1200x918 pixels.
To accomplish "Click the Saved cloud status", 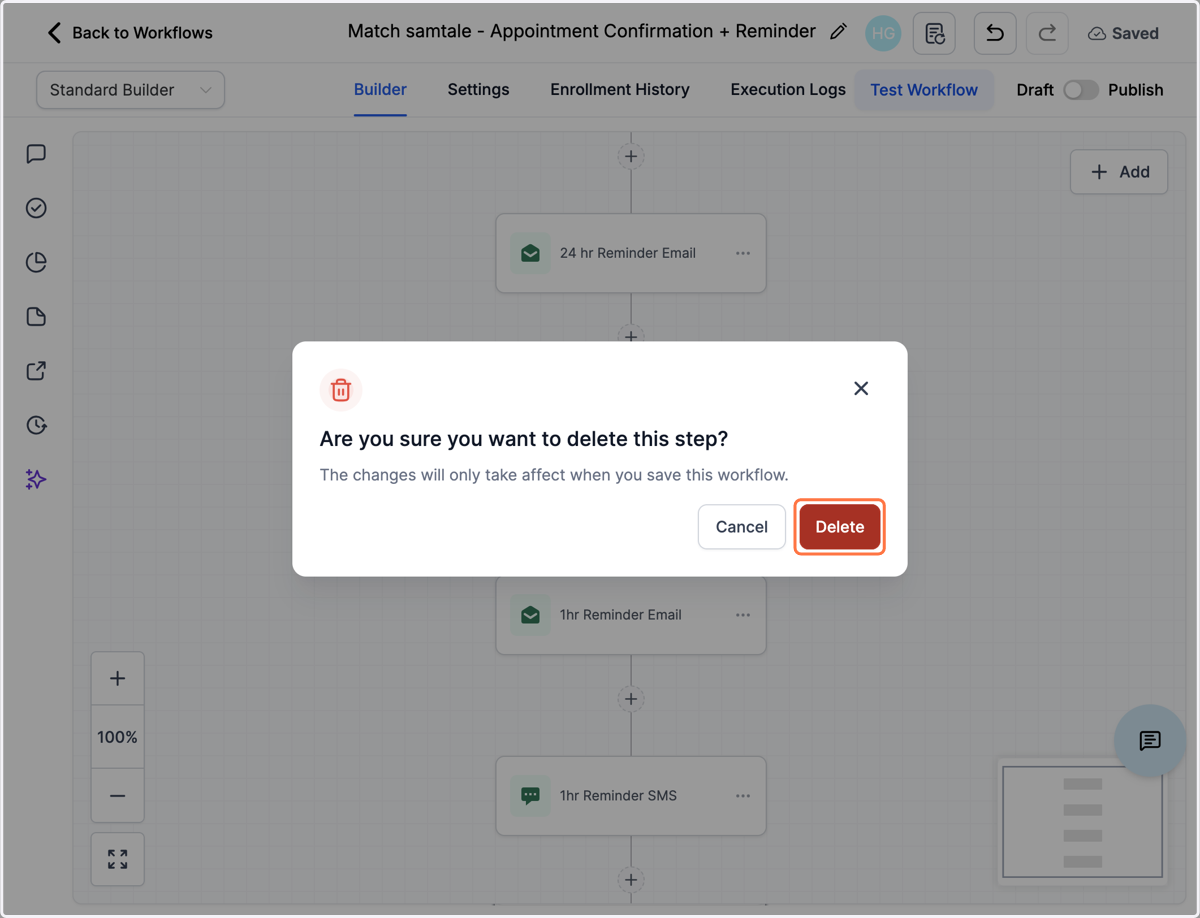I will point(1123,33).
